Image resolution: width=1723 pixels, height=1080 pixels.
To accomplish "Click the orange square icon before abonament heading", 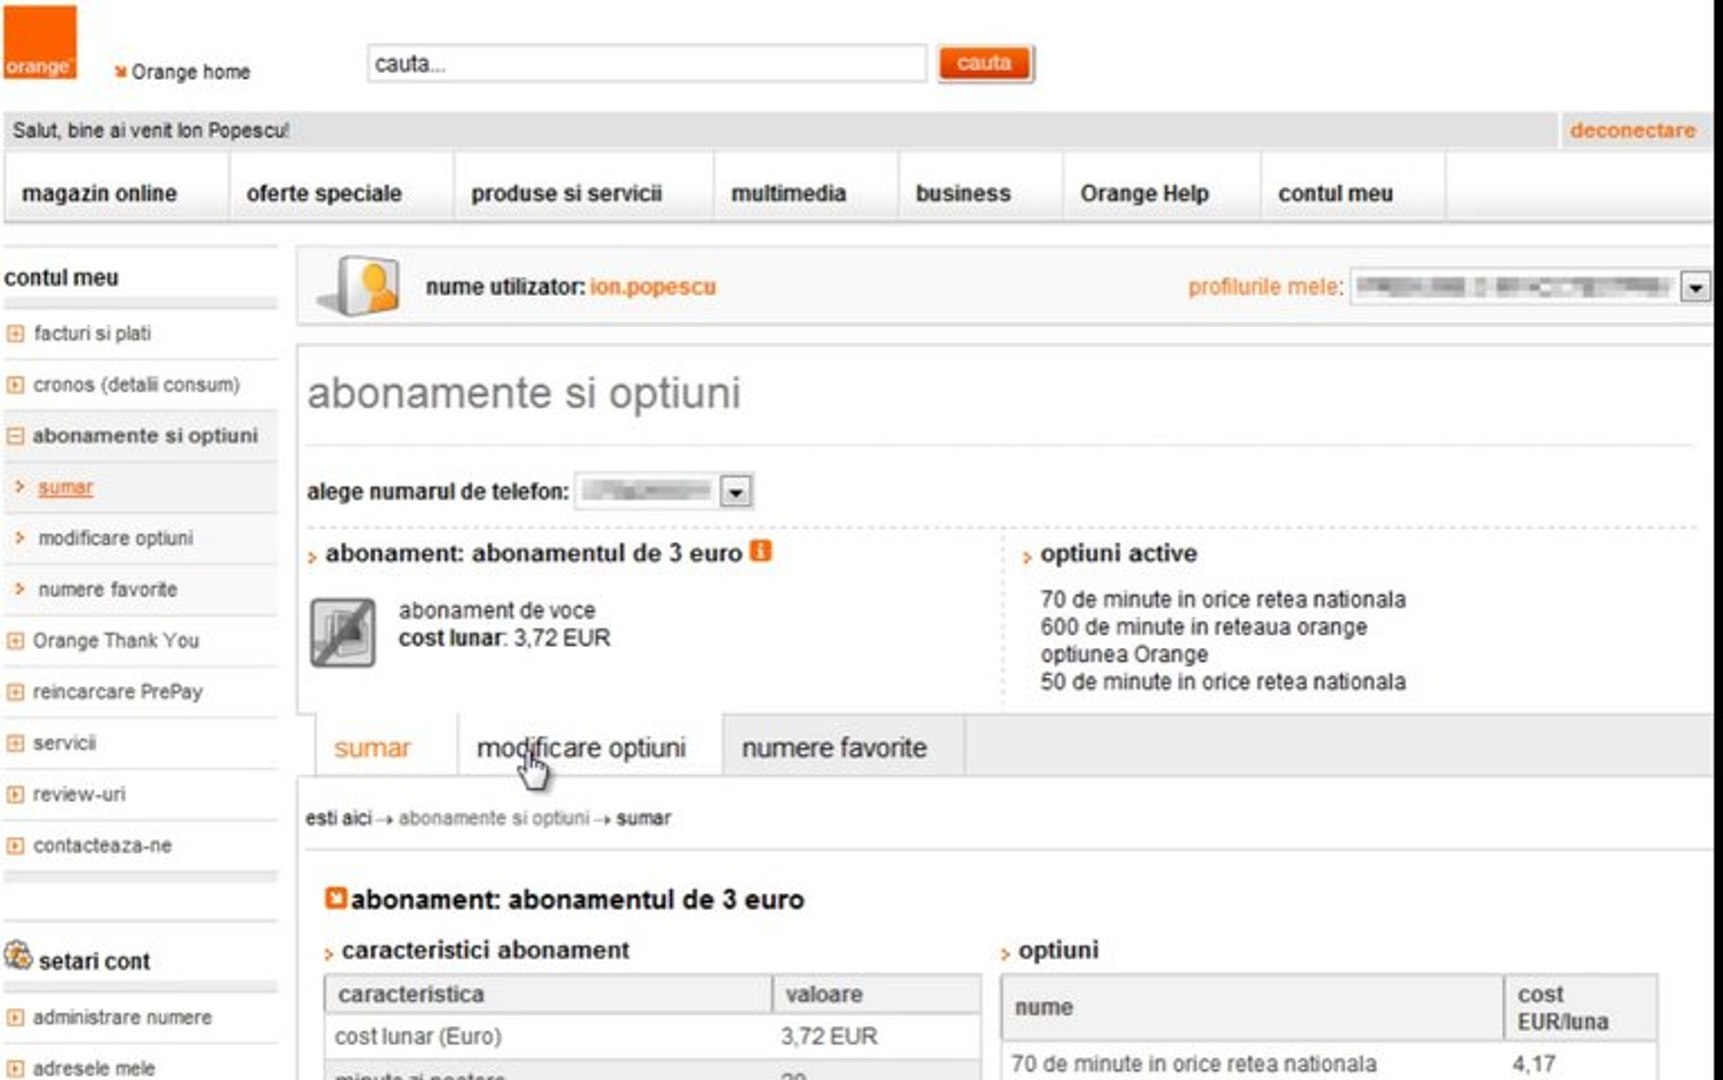I will click(336, 898).
